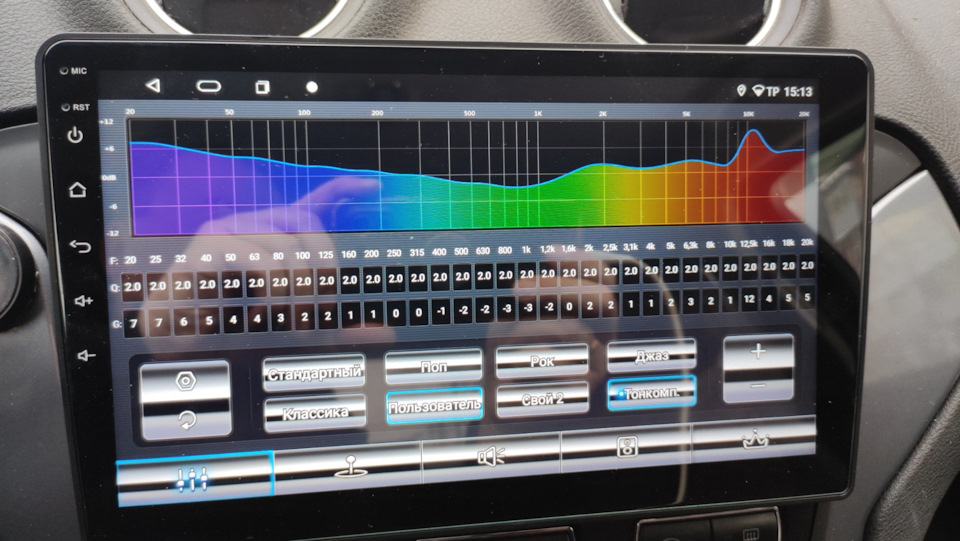This screenshot has width=960, height=541.
Task: Select the gain cell under 250 Hz
Action: pos(396,313)
